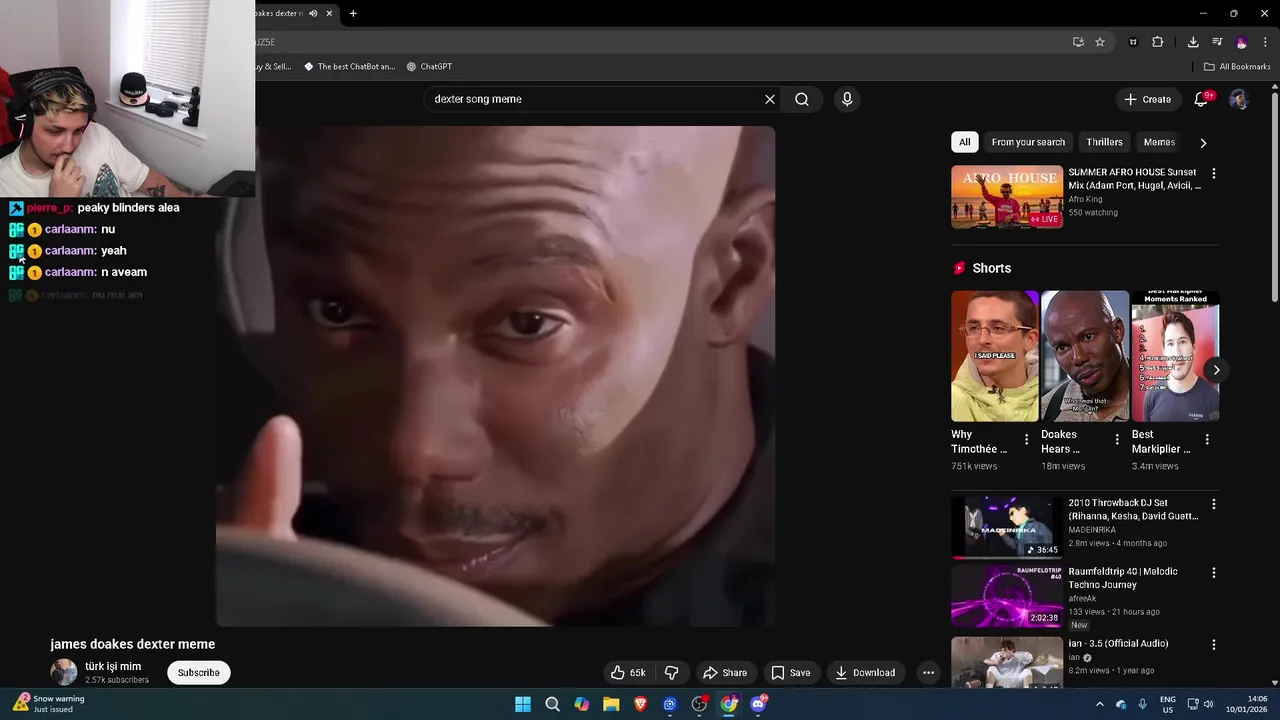This screenshot has height=720, width=1280.
Task: Click the YouTube search magnifier button
Action: (802, 99)
